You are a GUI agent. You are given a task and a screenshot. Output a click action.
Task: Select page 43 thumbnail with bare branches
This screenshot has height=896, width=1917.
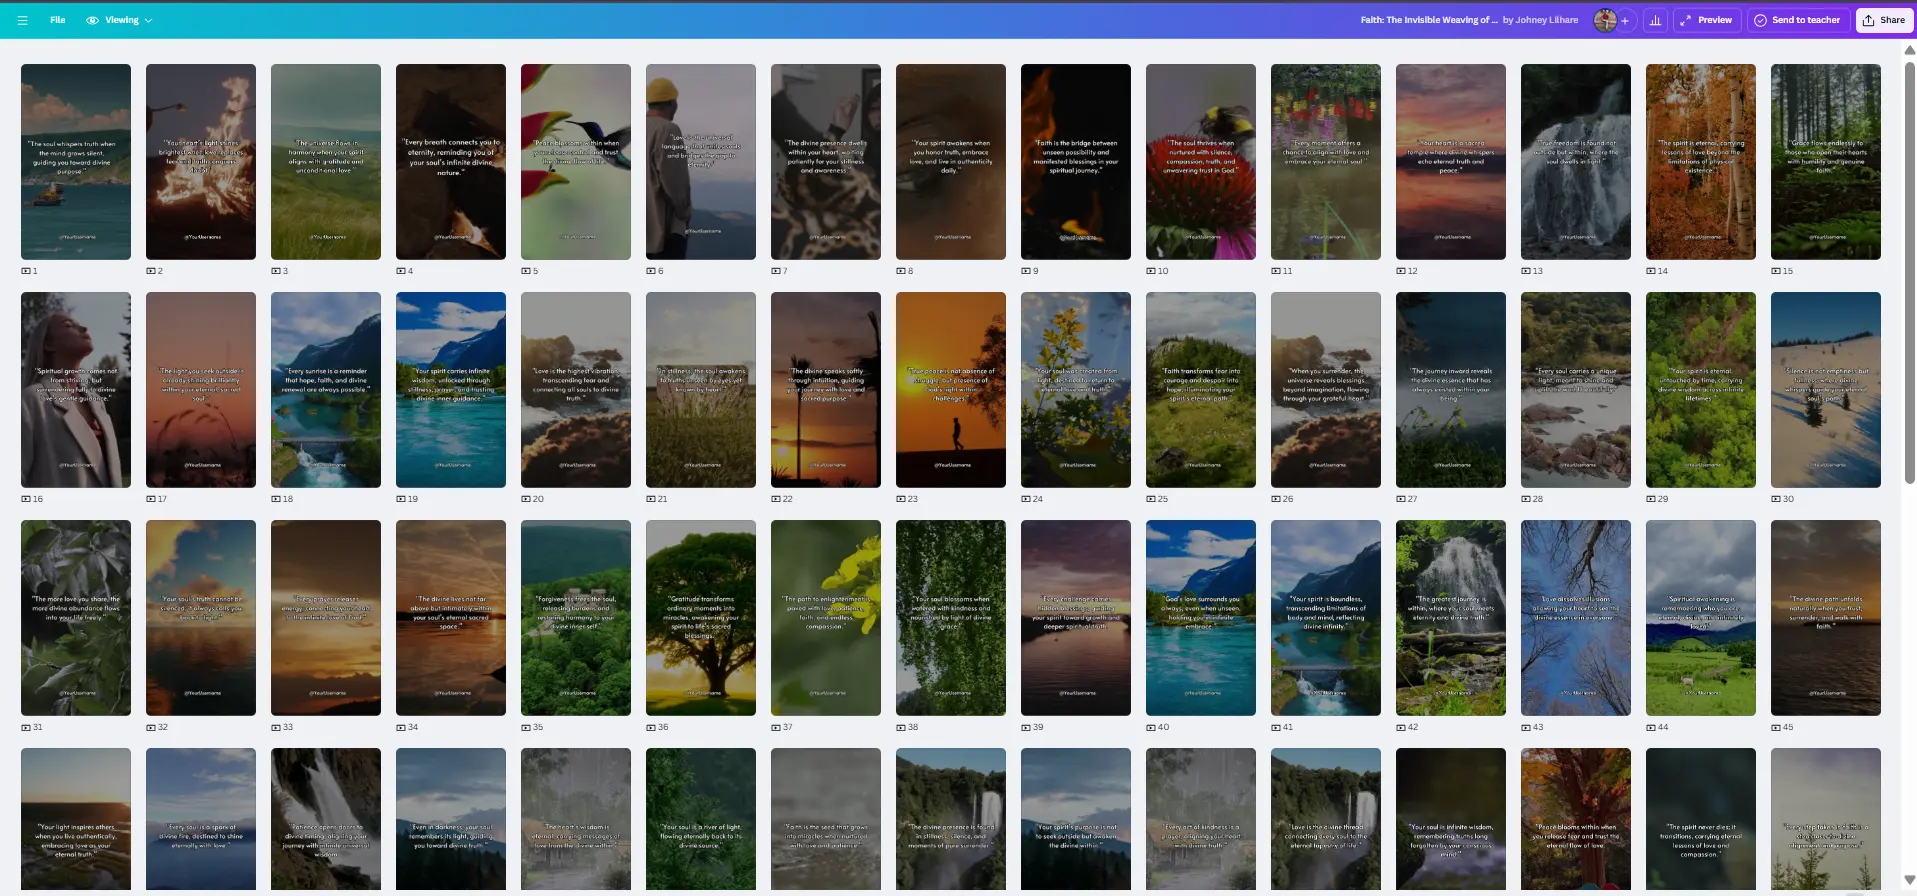coord(1576,618)
